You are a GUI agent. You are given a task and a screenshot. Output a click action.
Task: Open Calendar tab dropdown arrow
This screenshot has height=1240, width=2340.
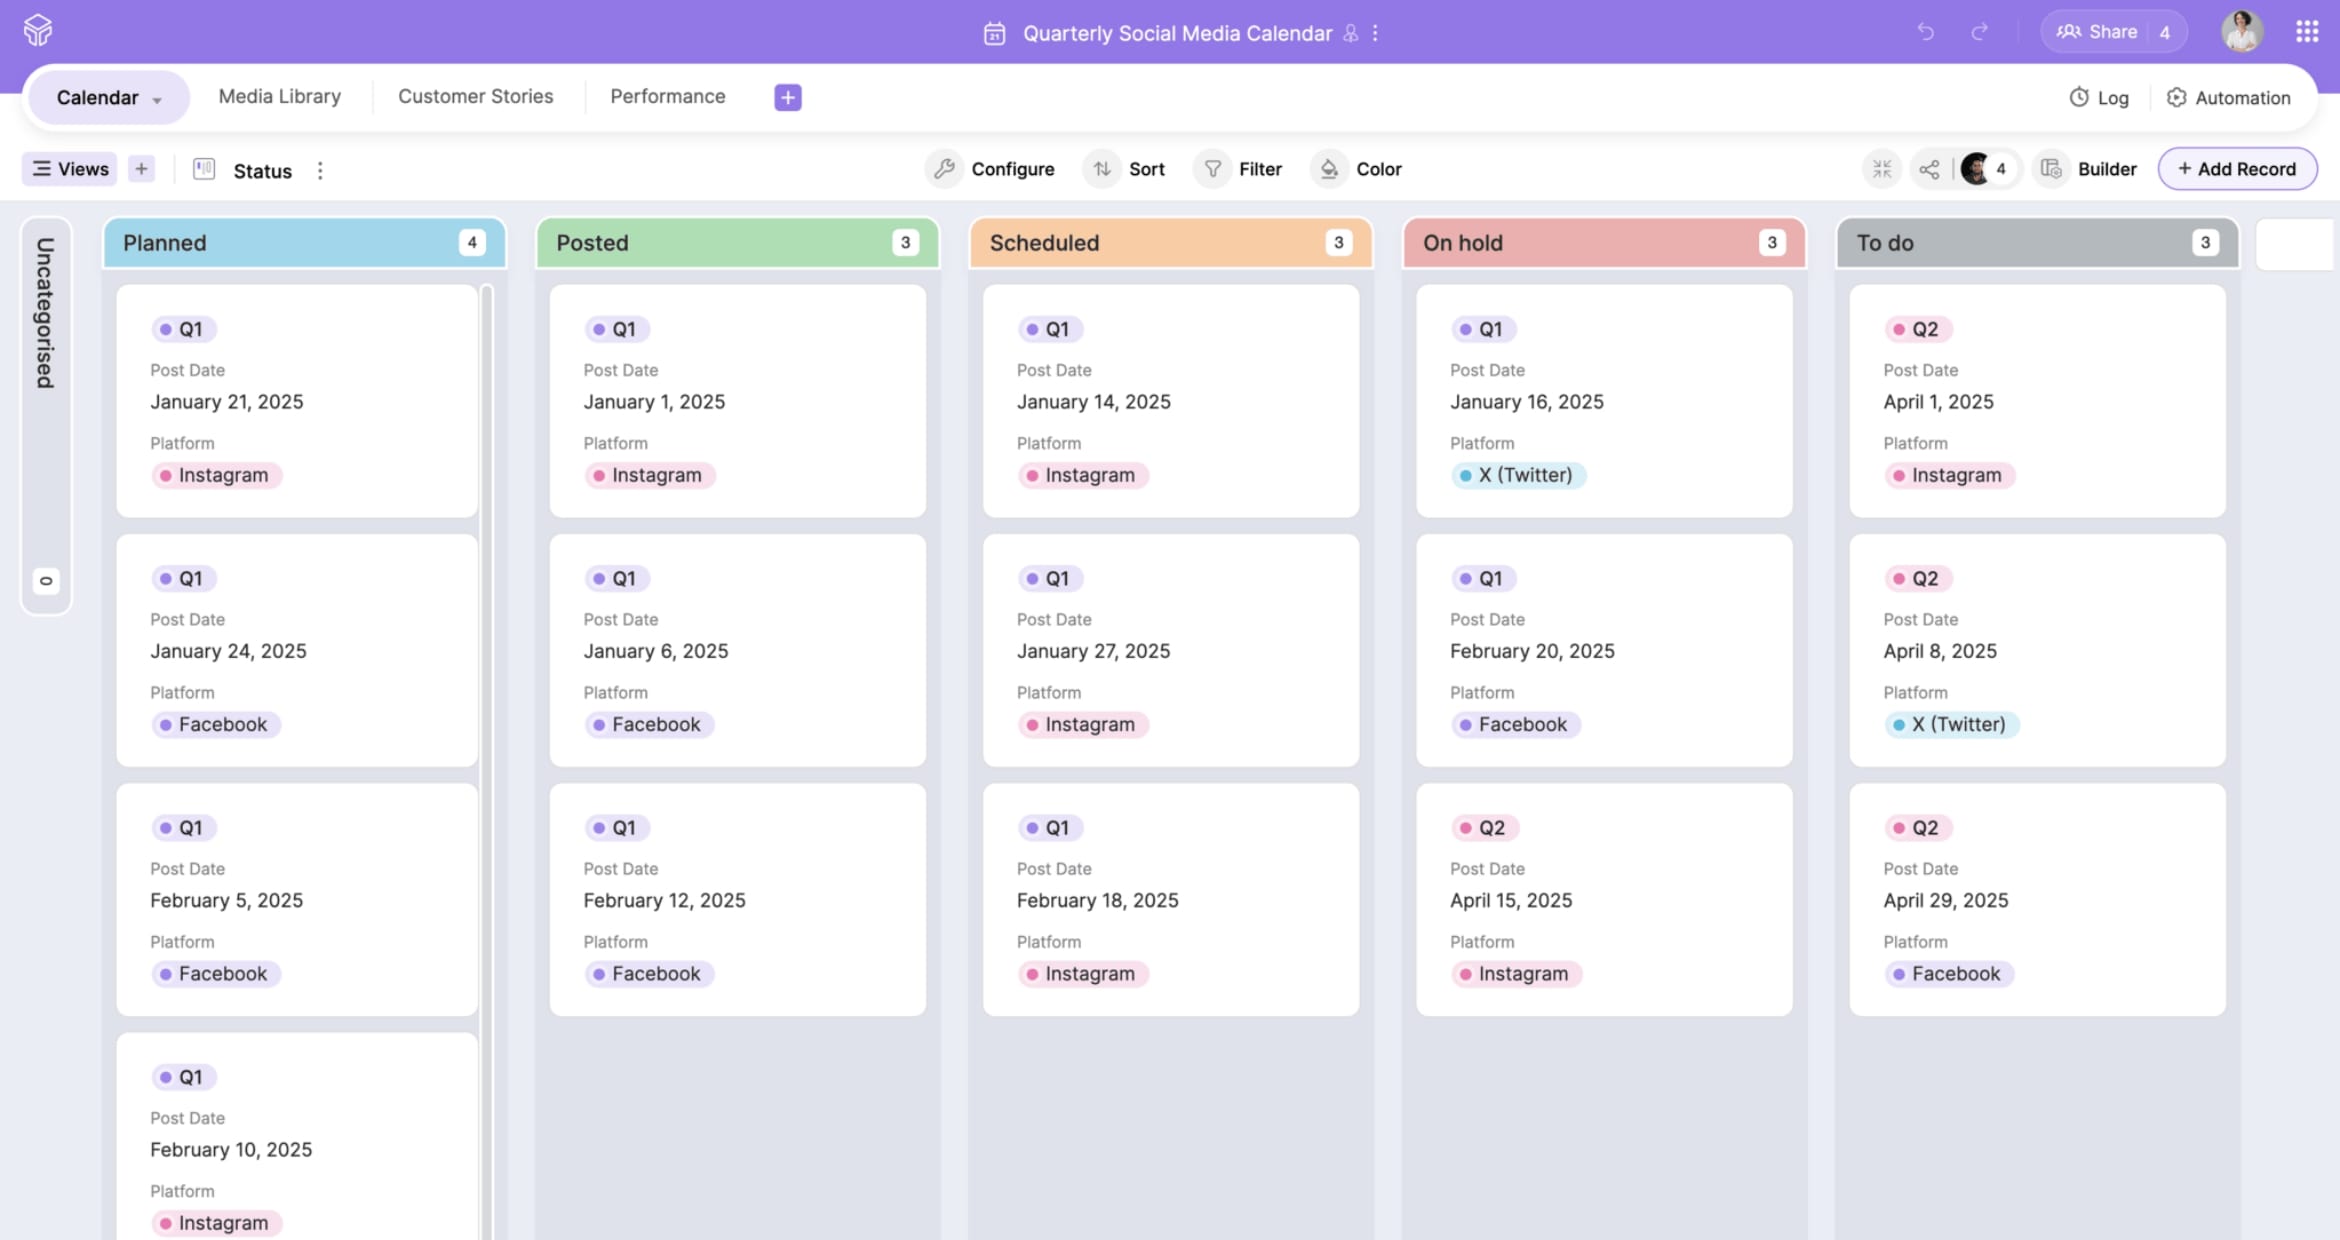[157, 99]
